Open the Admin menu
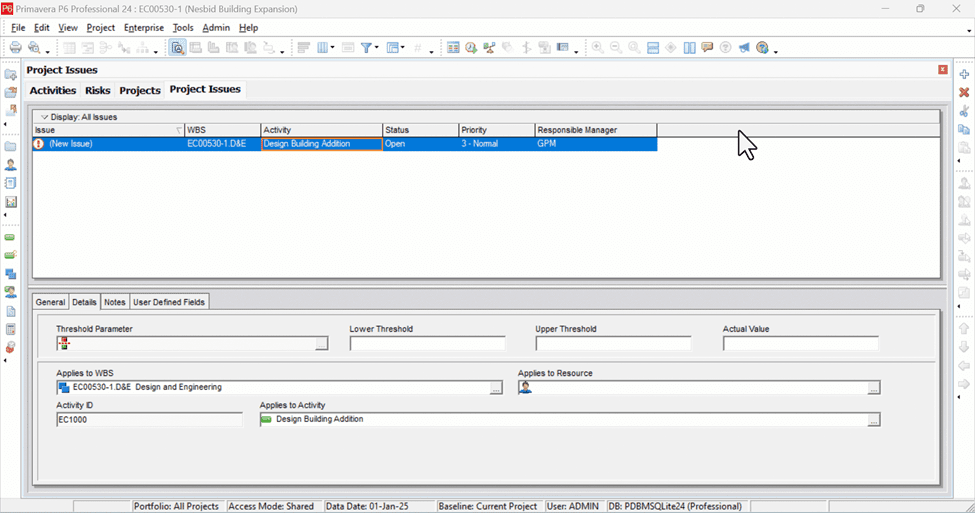This screenshot has height=513, width=975. [x=216, y=27]
